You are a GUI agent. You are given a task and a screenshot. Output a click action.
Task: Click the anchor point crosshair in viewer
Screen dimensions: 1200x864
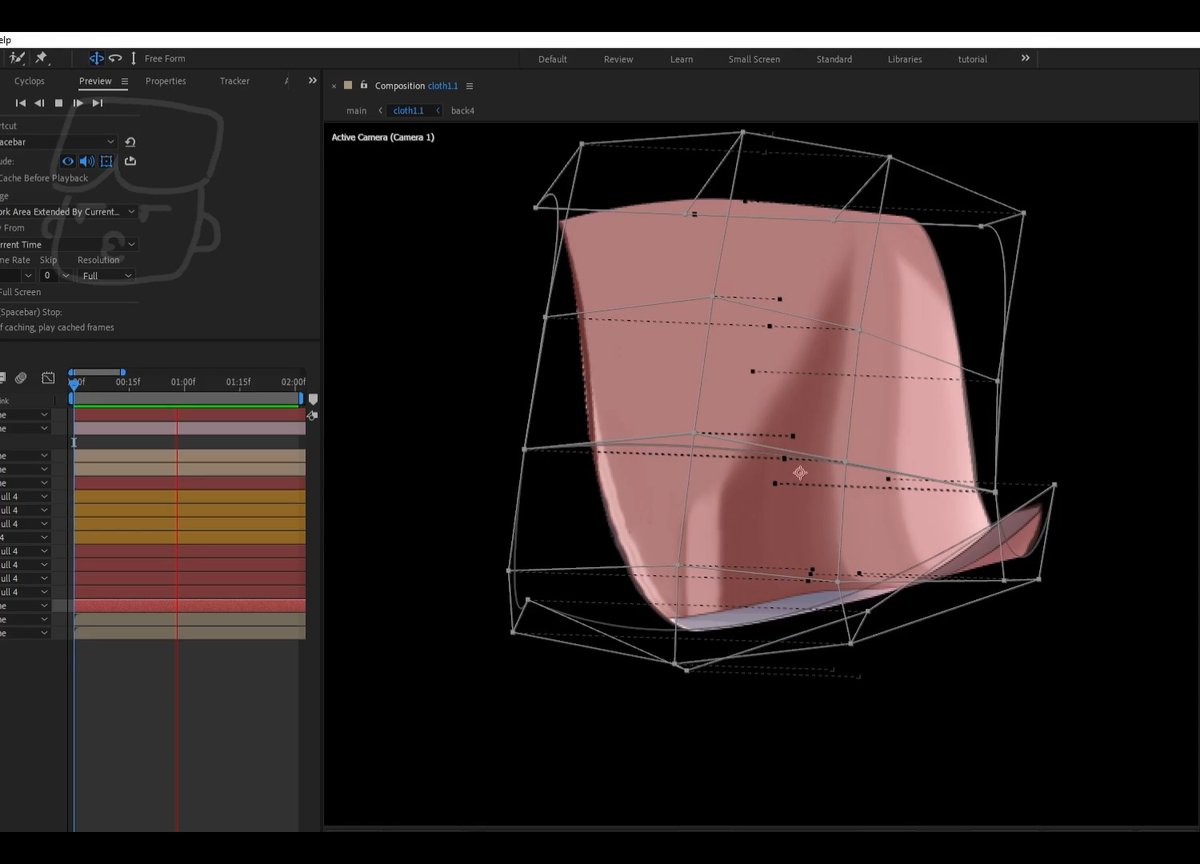pyautogui.click(x=799, y=472)
